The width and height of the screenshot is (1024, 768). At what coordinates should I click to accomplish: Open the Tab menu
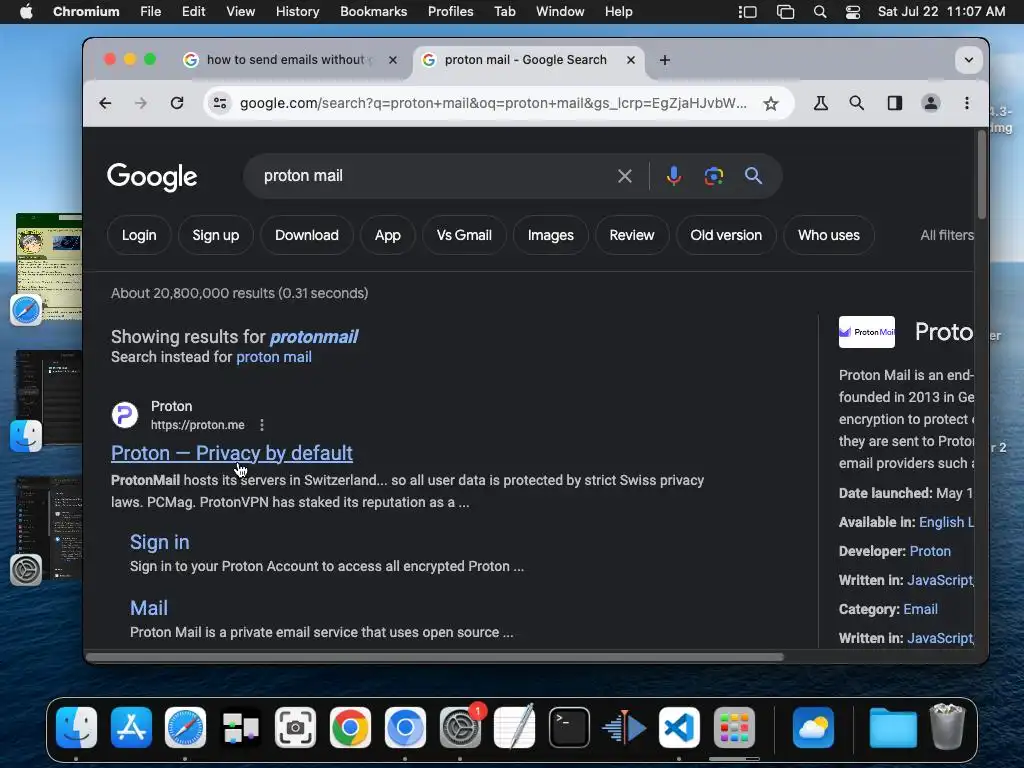pyautogui.click(x=504, y=12)
